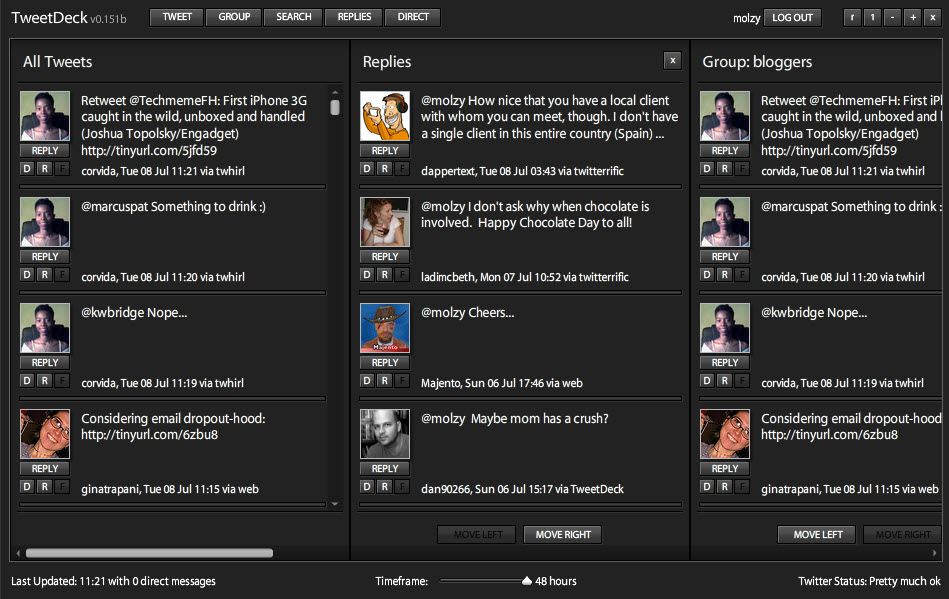Click the R icon on @marcuspat tweet in All Tweets
Viewport: 949px width, 599px height.
(44, 275)
